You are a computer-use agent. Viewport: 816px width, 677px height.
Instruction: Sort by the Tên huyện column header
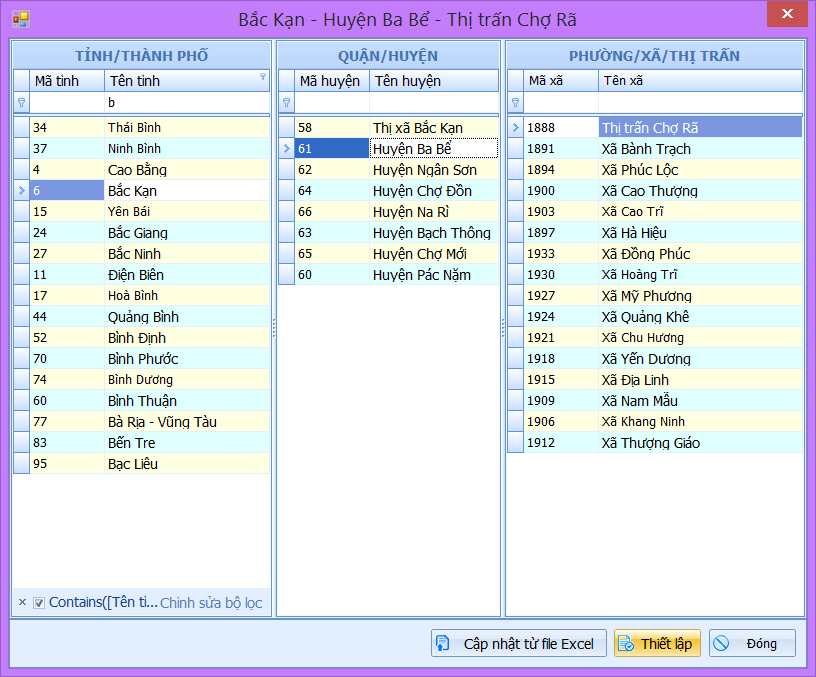pyautogui.click(x=432, y=81)
